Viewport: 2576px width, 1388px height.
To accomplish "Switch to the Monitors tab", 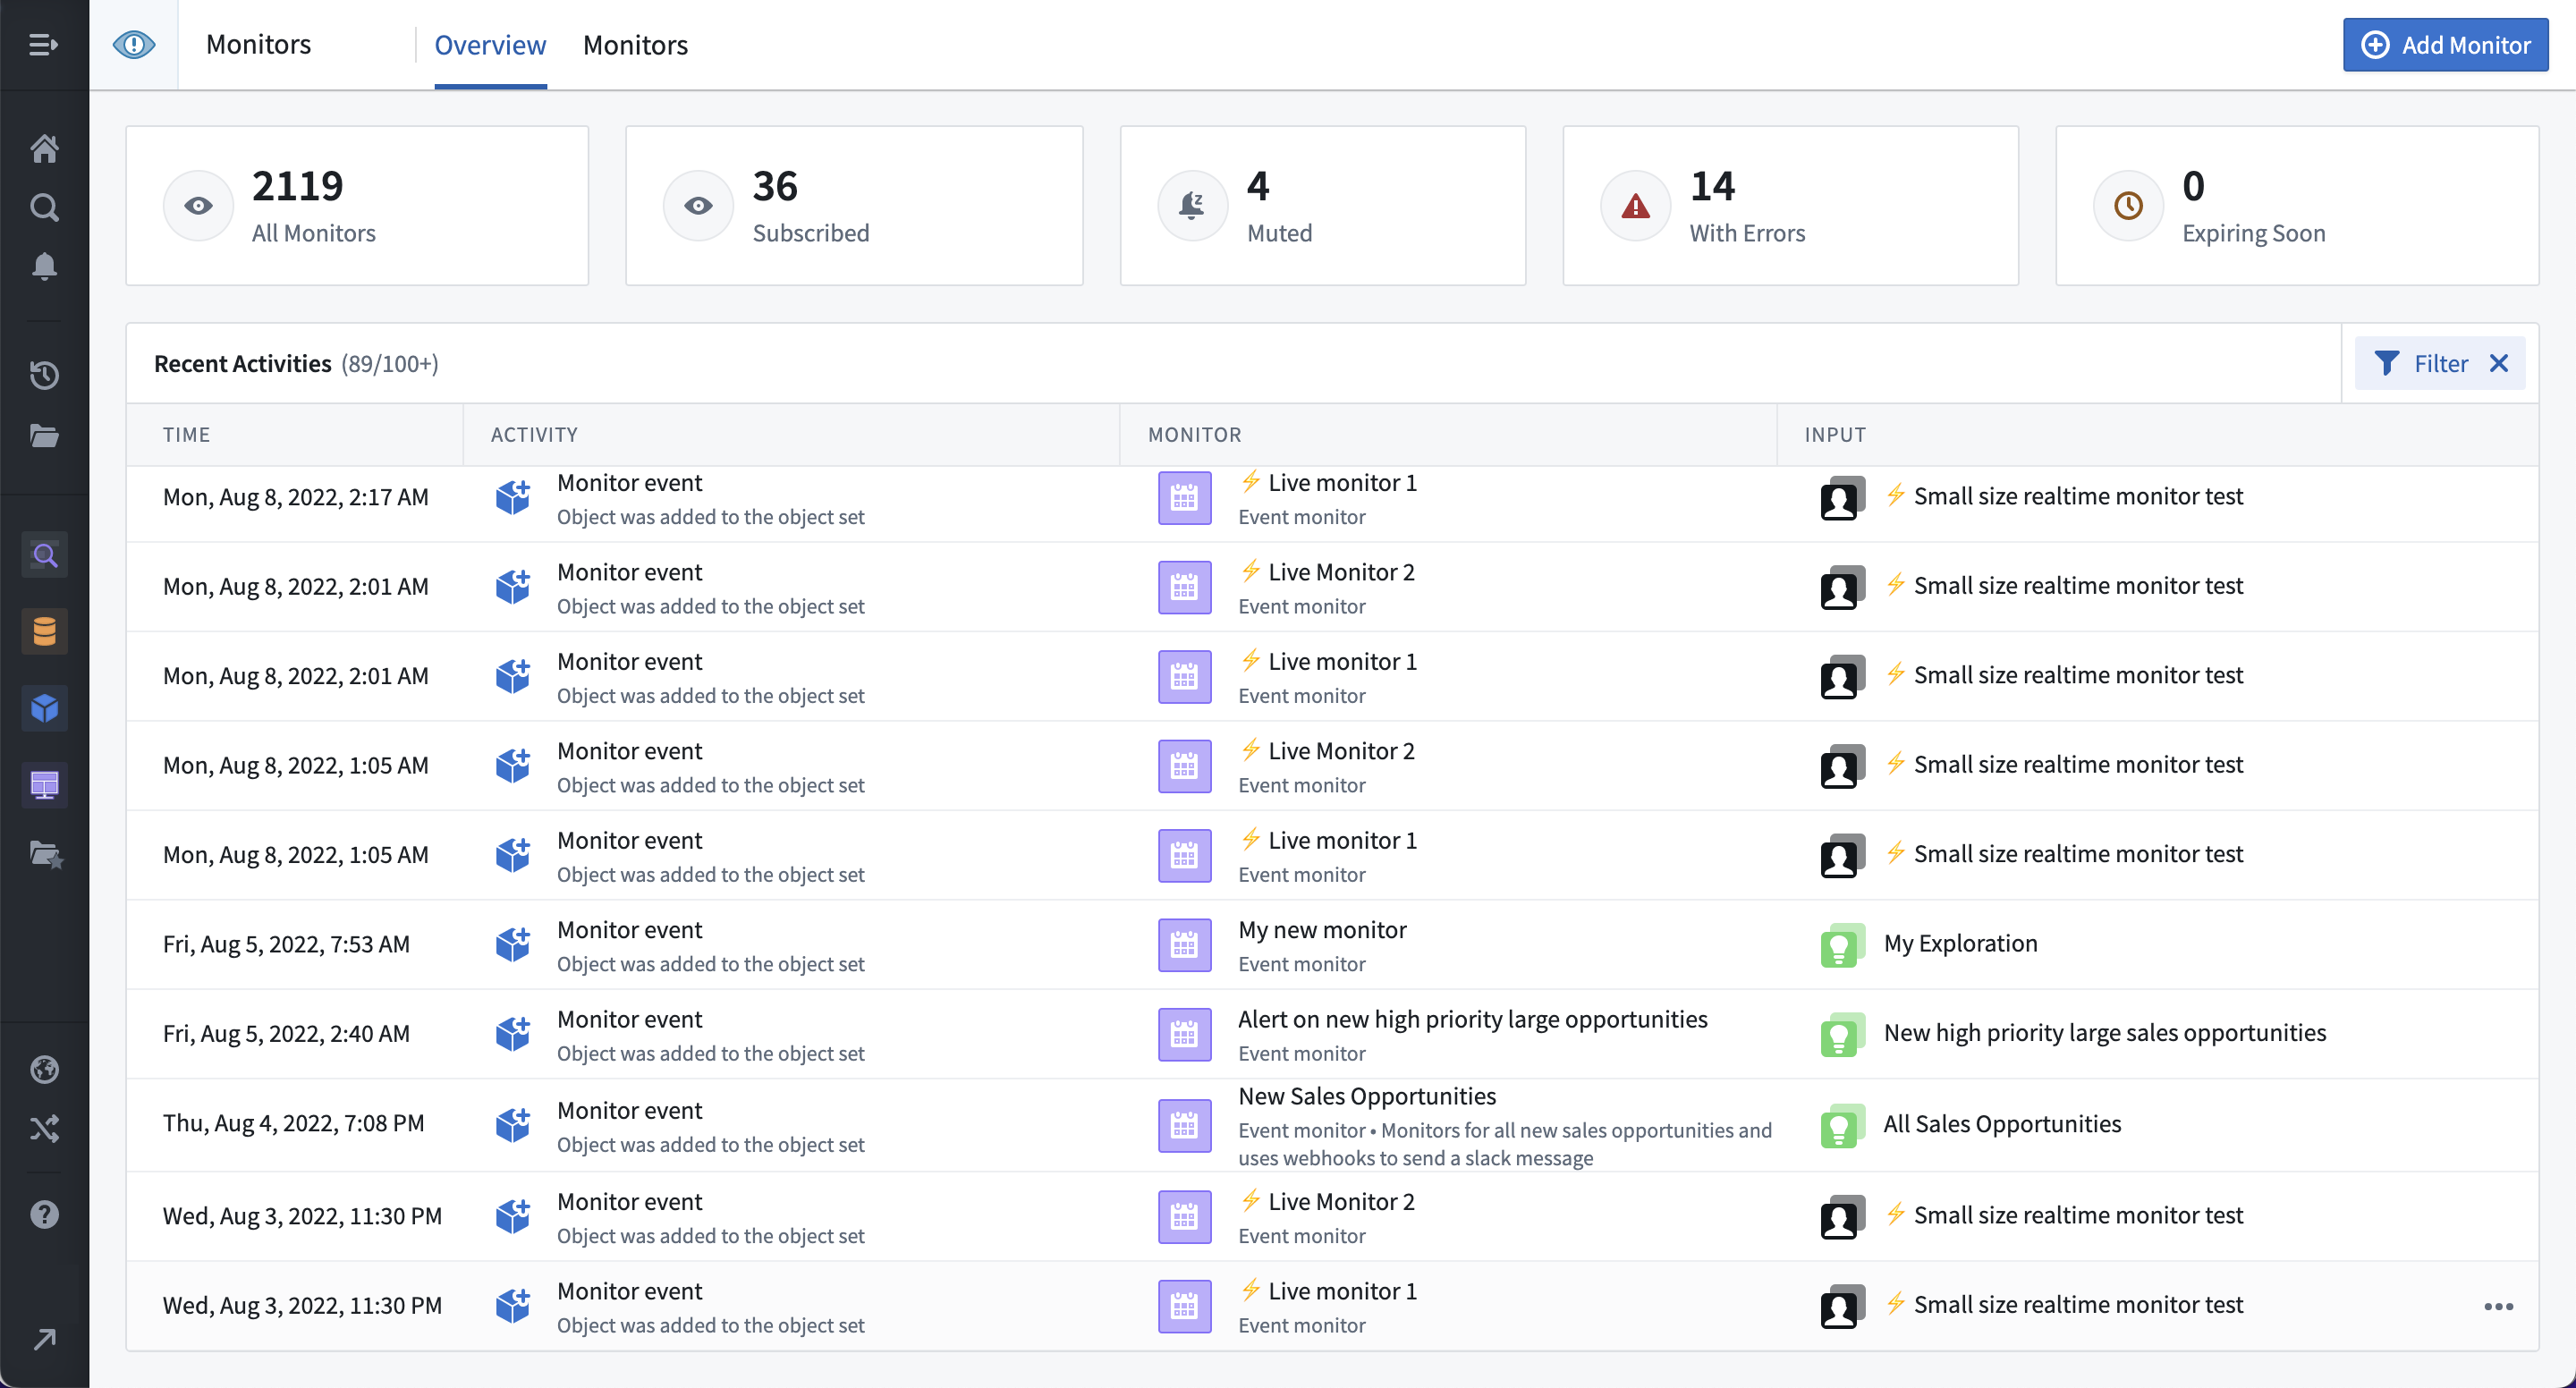I will (635, 45).
